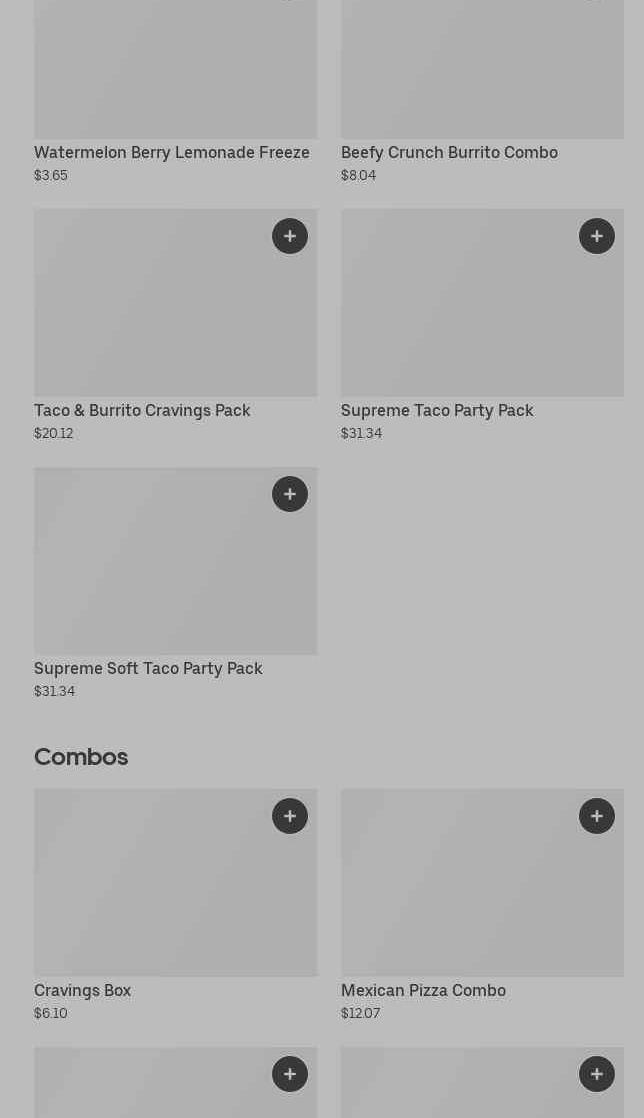The image size is (644, 1118).
Task: Click the Combos section heading
Action: (x=81, y=756)
